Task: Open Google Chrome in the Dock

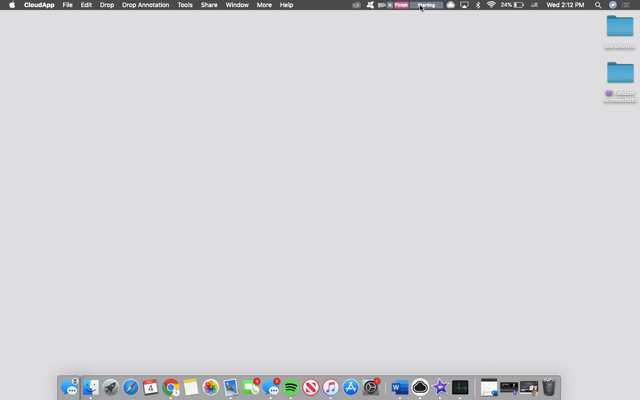Action: tap(171, 387)
